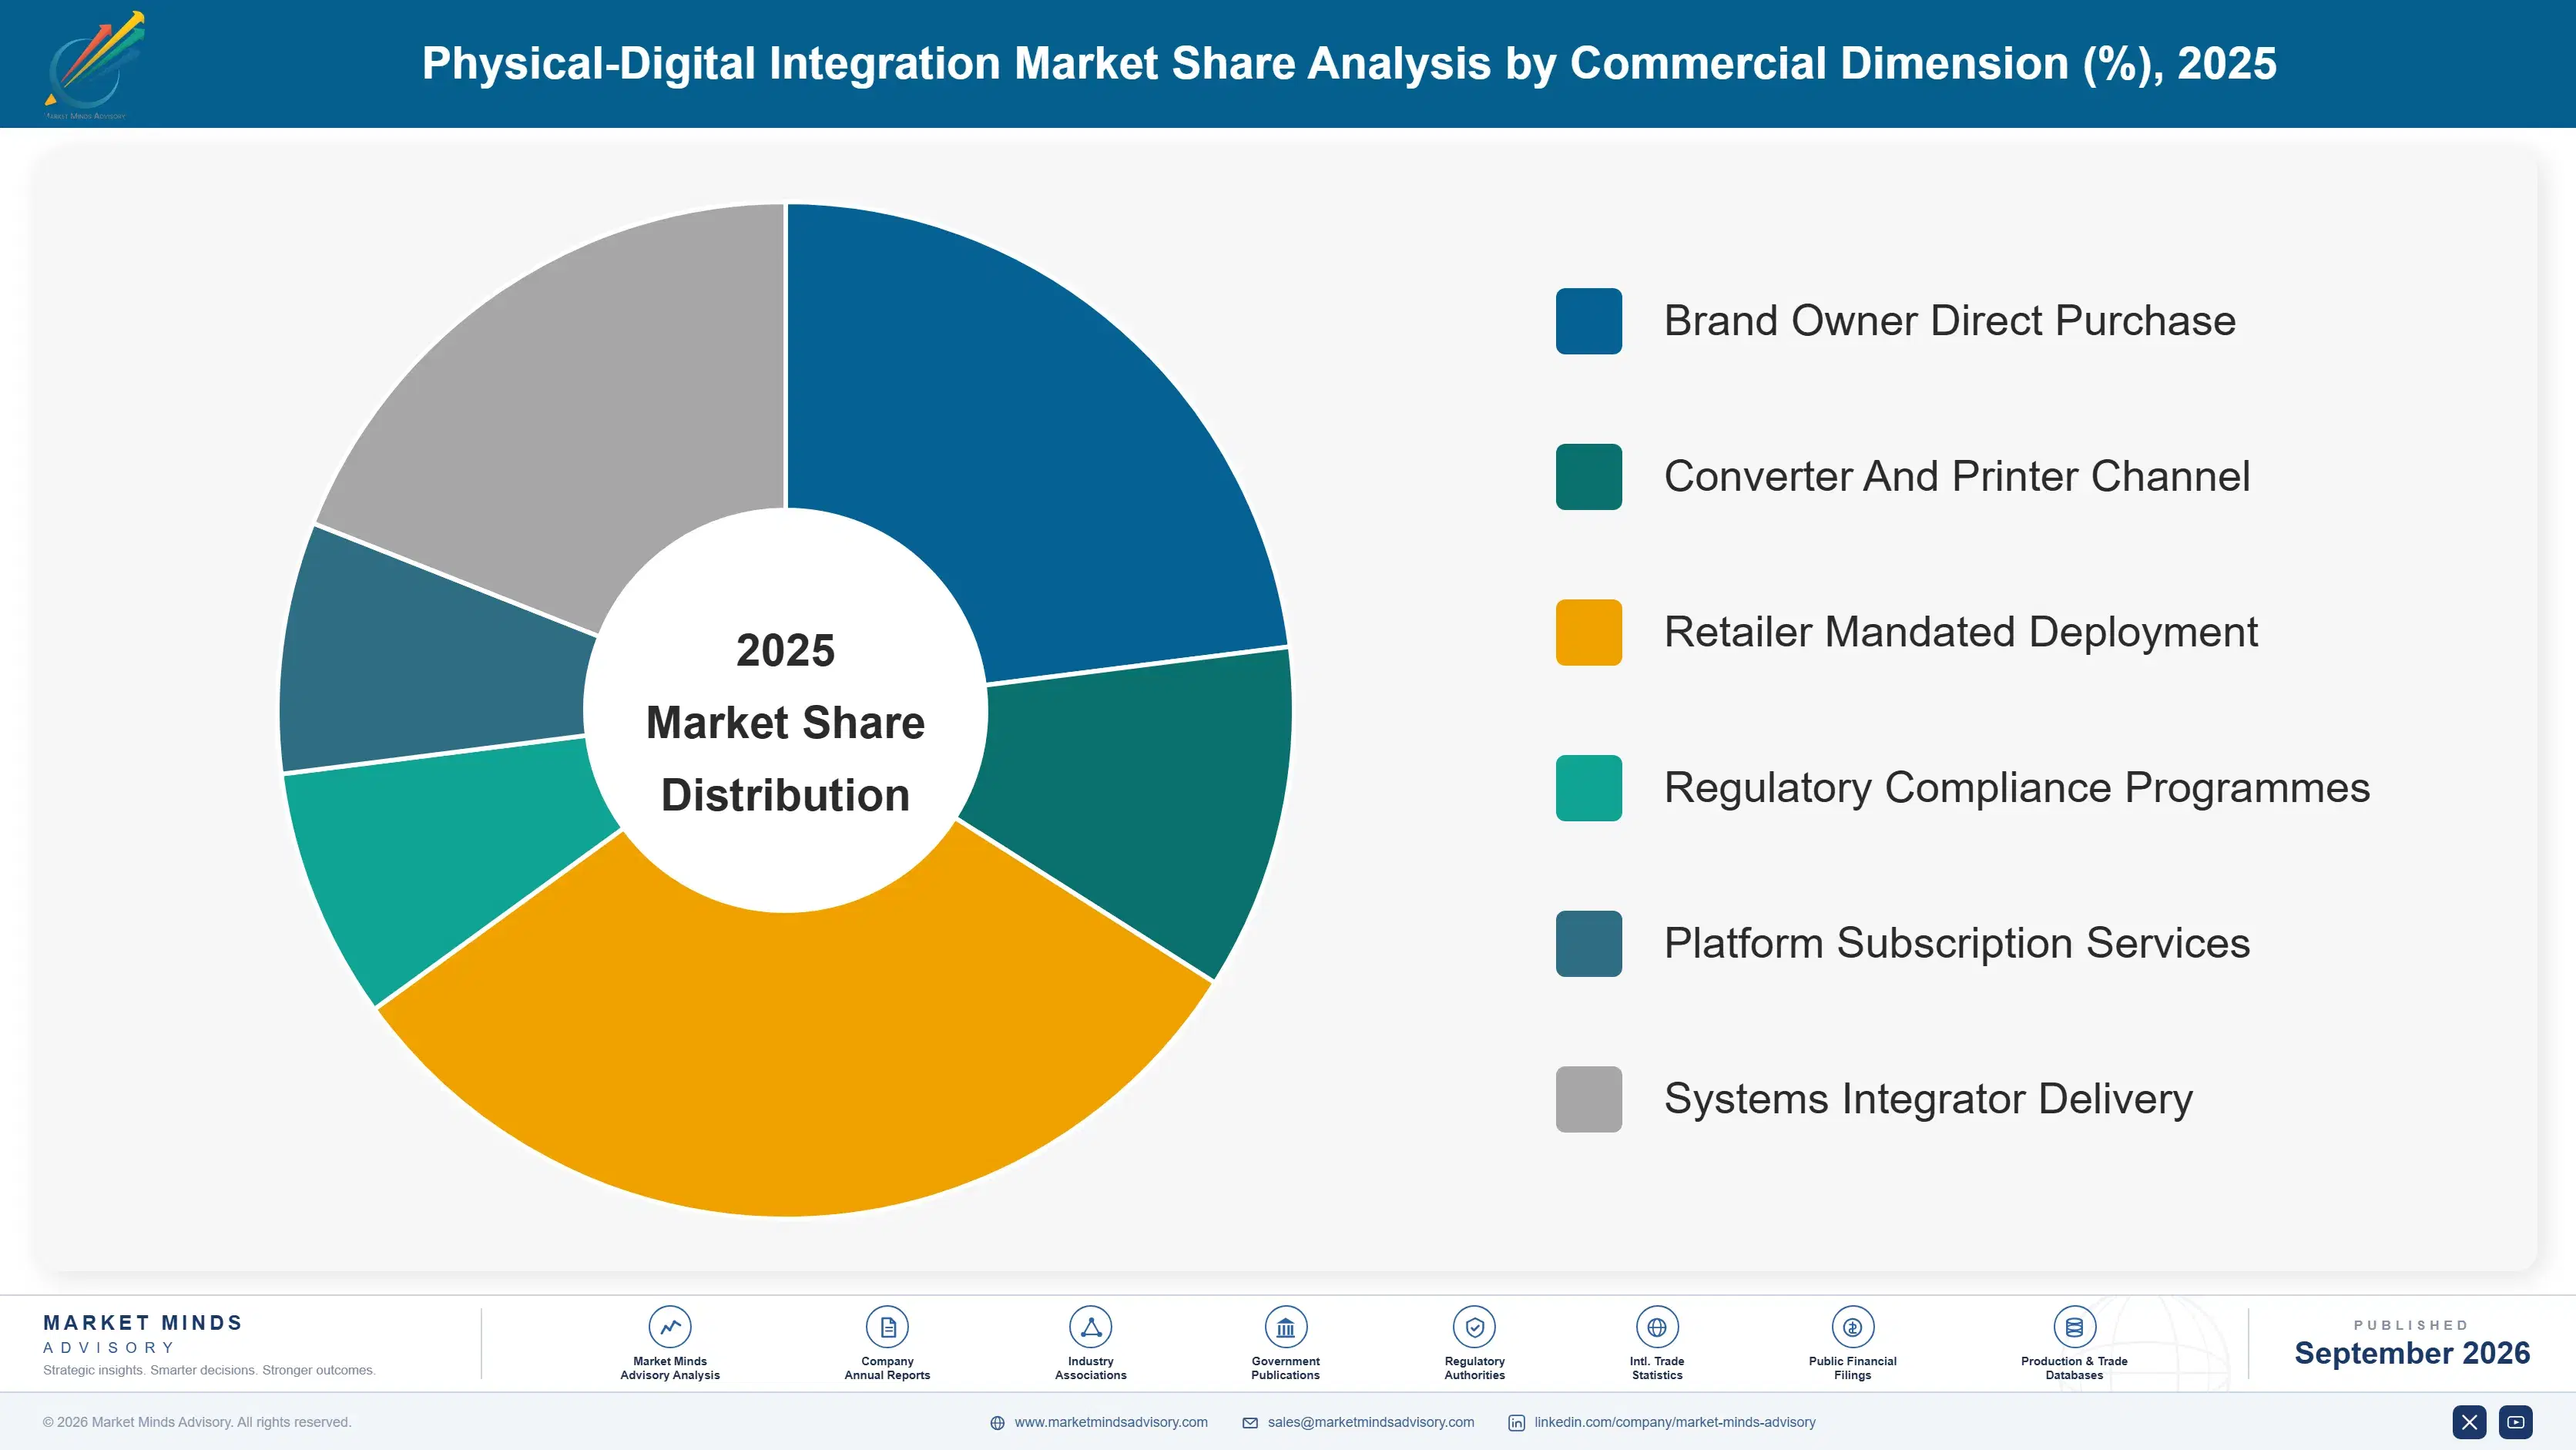The width and height of the screenshot is (2576, 1450).
Task: Click the Industry Associations icon
Action: [1090, 1327]
